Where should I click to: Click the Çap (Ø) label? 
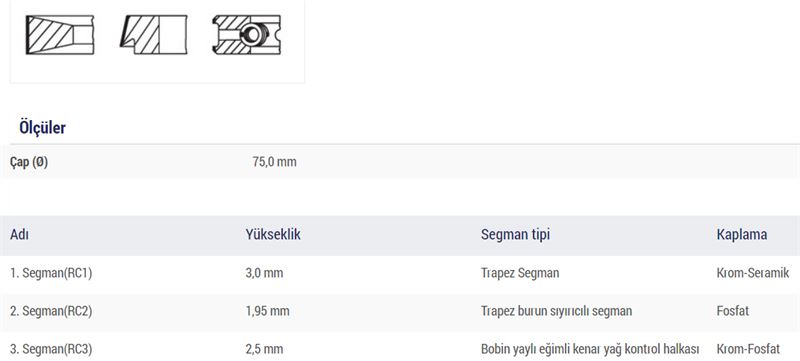29,162
